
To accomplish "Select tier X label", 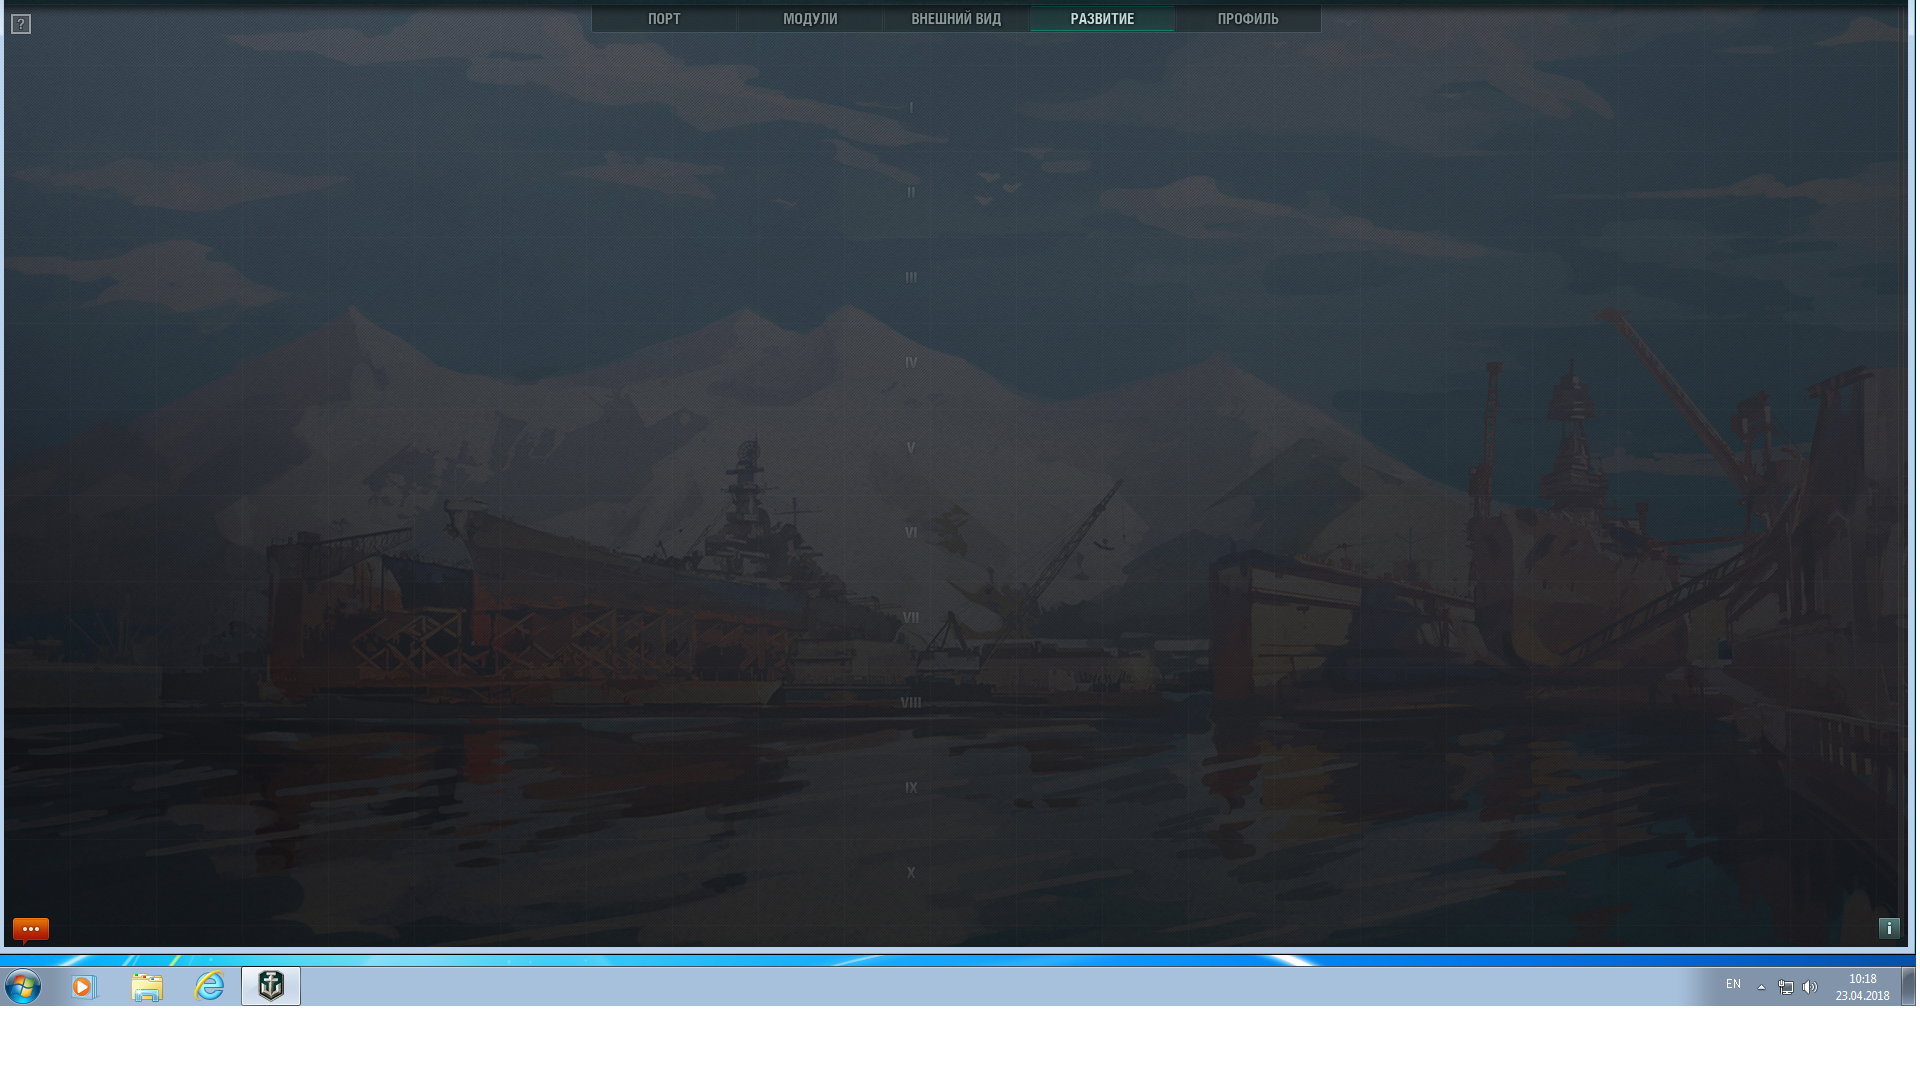I will [x=911, y=873].
